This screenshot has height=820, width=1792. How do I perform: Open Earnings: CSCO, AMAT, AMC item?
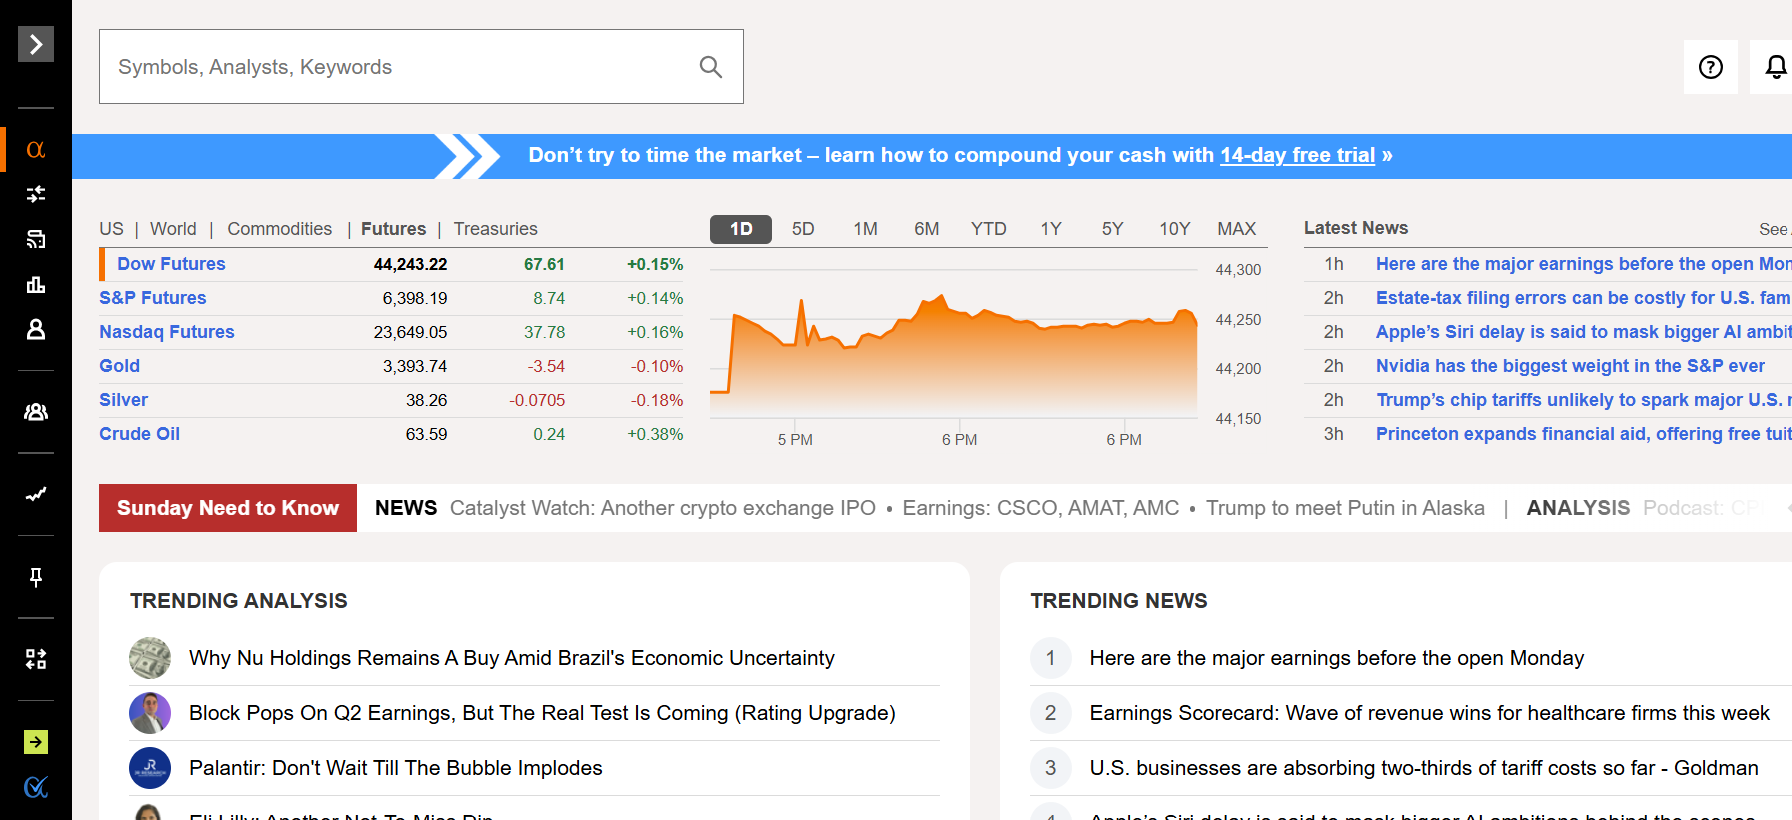coord(1041,508)
